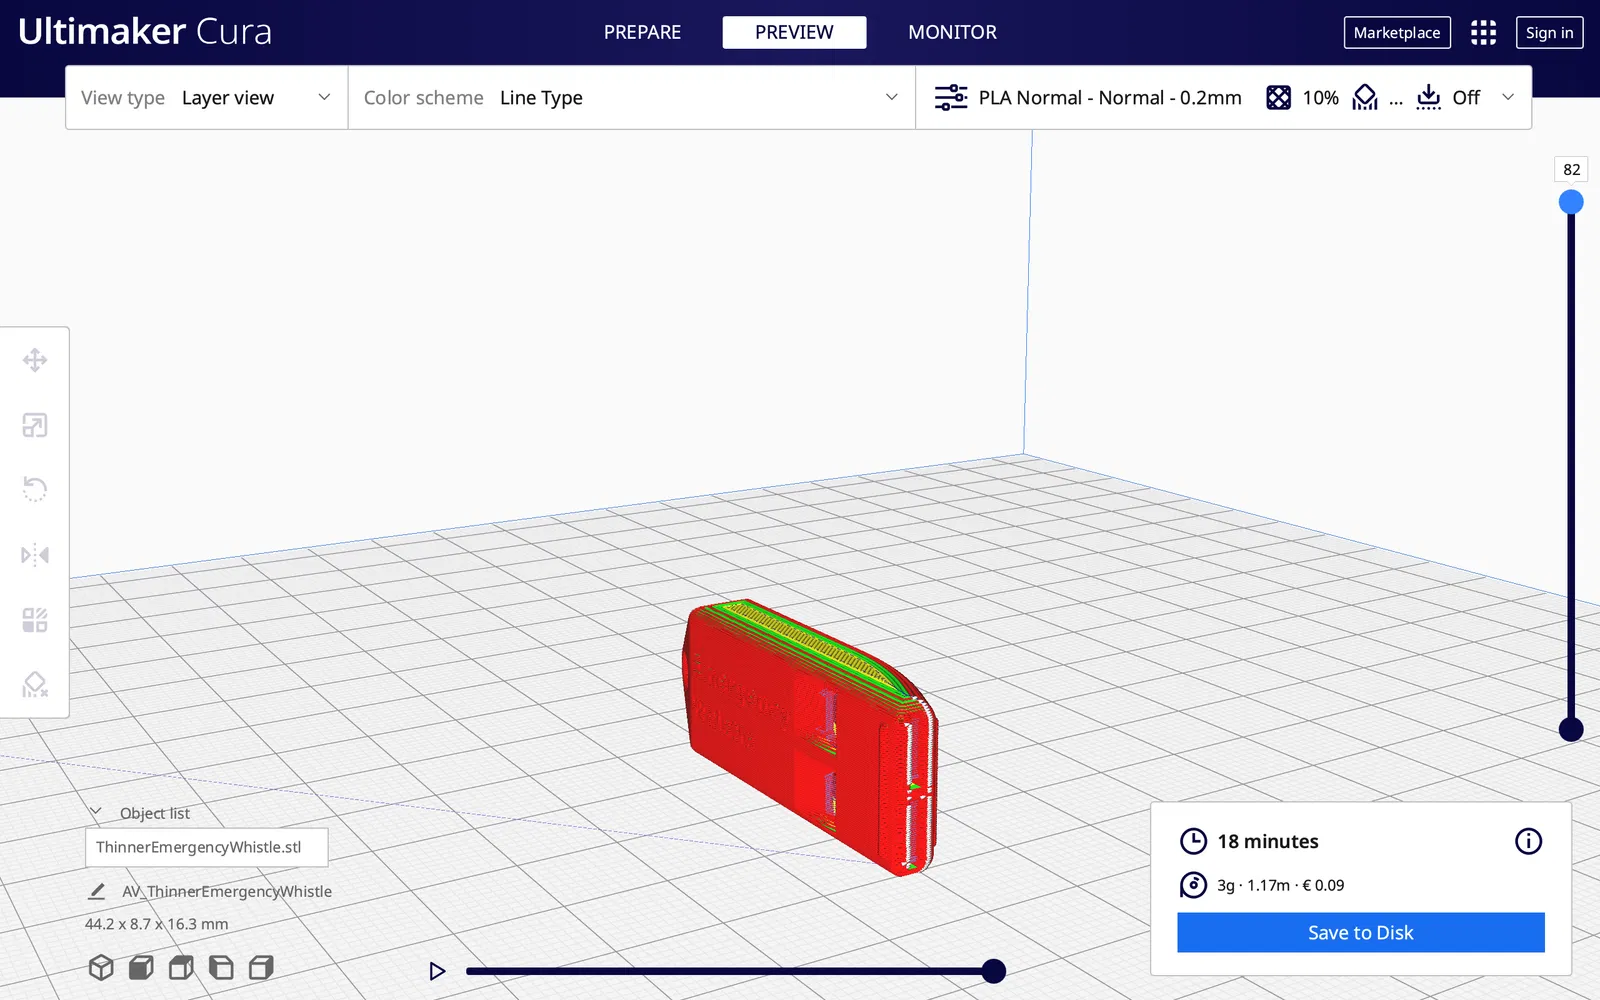
Task: Click the Ultimaker Cura logo
Action: pyautogui.click(x=145, y=31)
